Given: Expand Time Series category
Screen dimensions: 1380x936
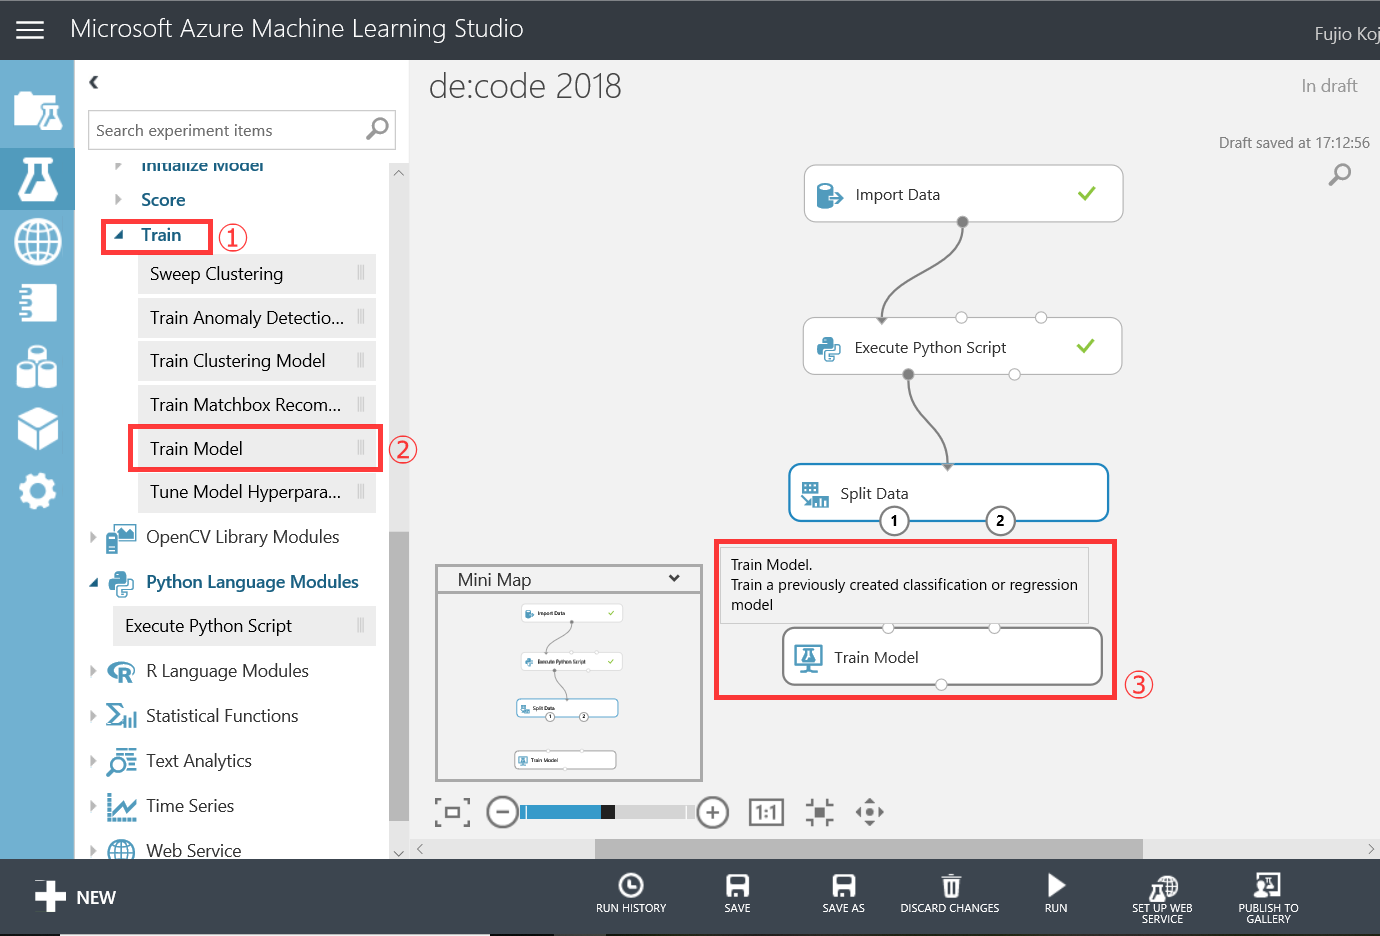Looking at the screenshot, I should [x=93, y=806].
